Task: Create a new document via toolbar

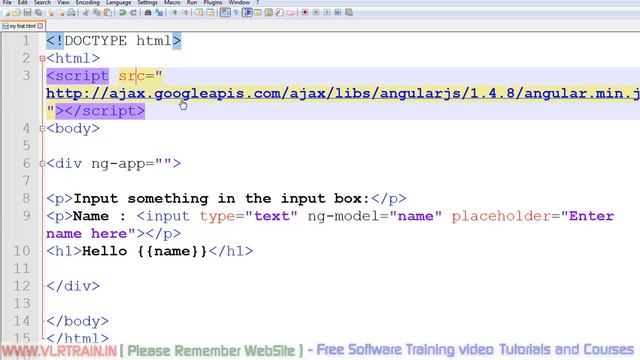Action: click(x=7, y=13)
